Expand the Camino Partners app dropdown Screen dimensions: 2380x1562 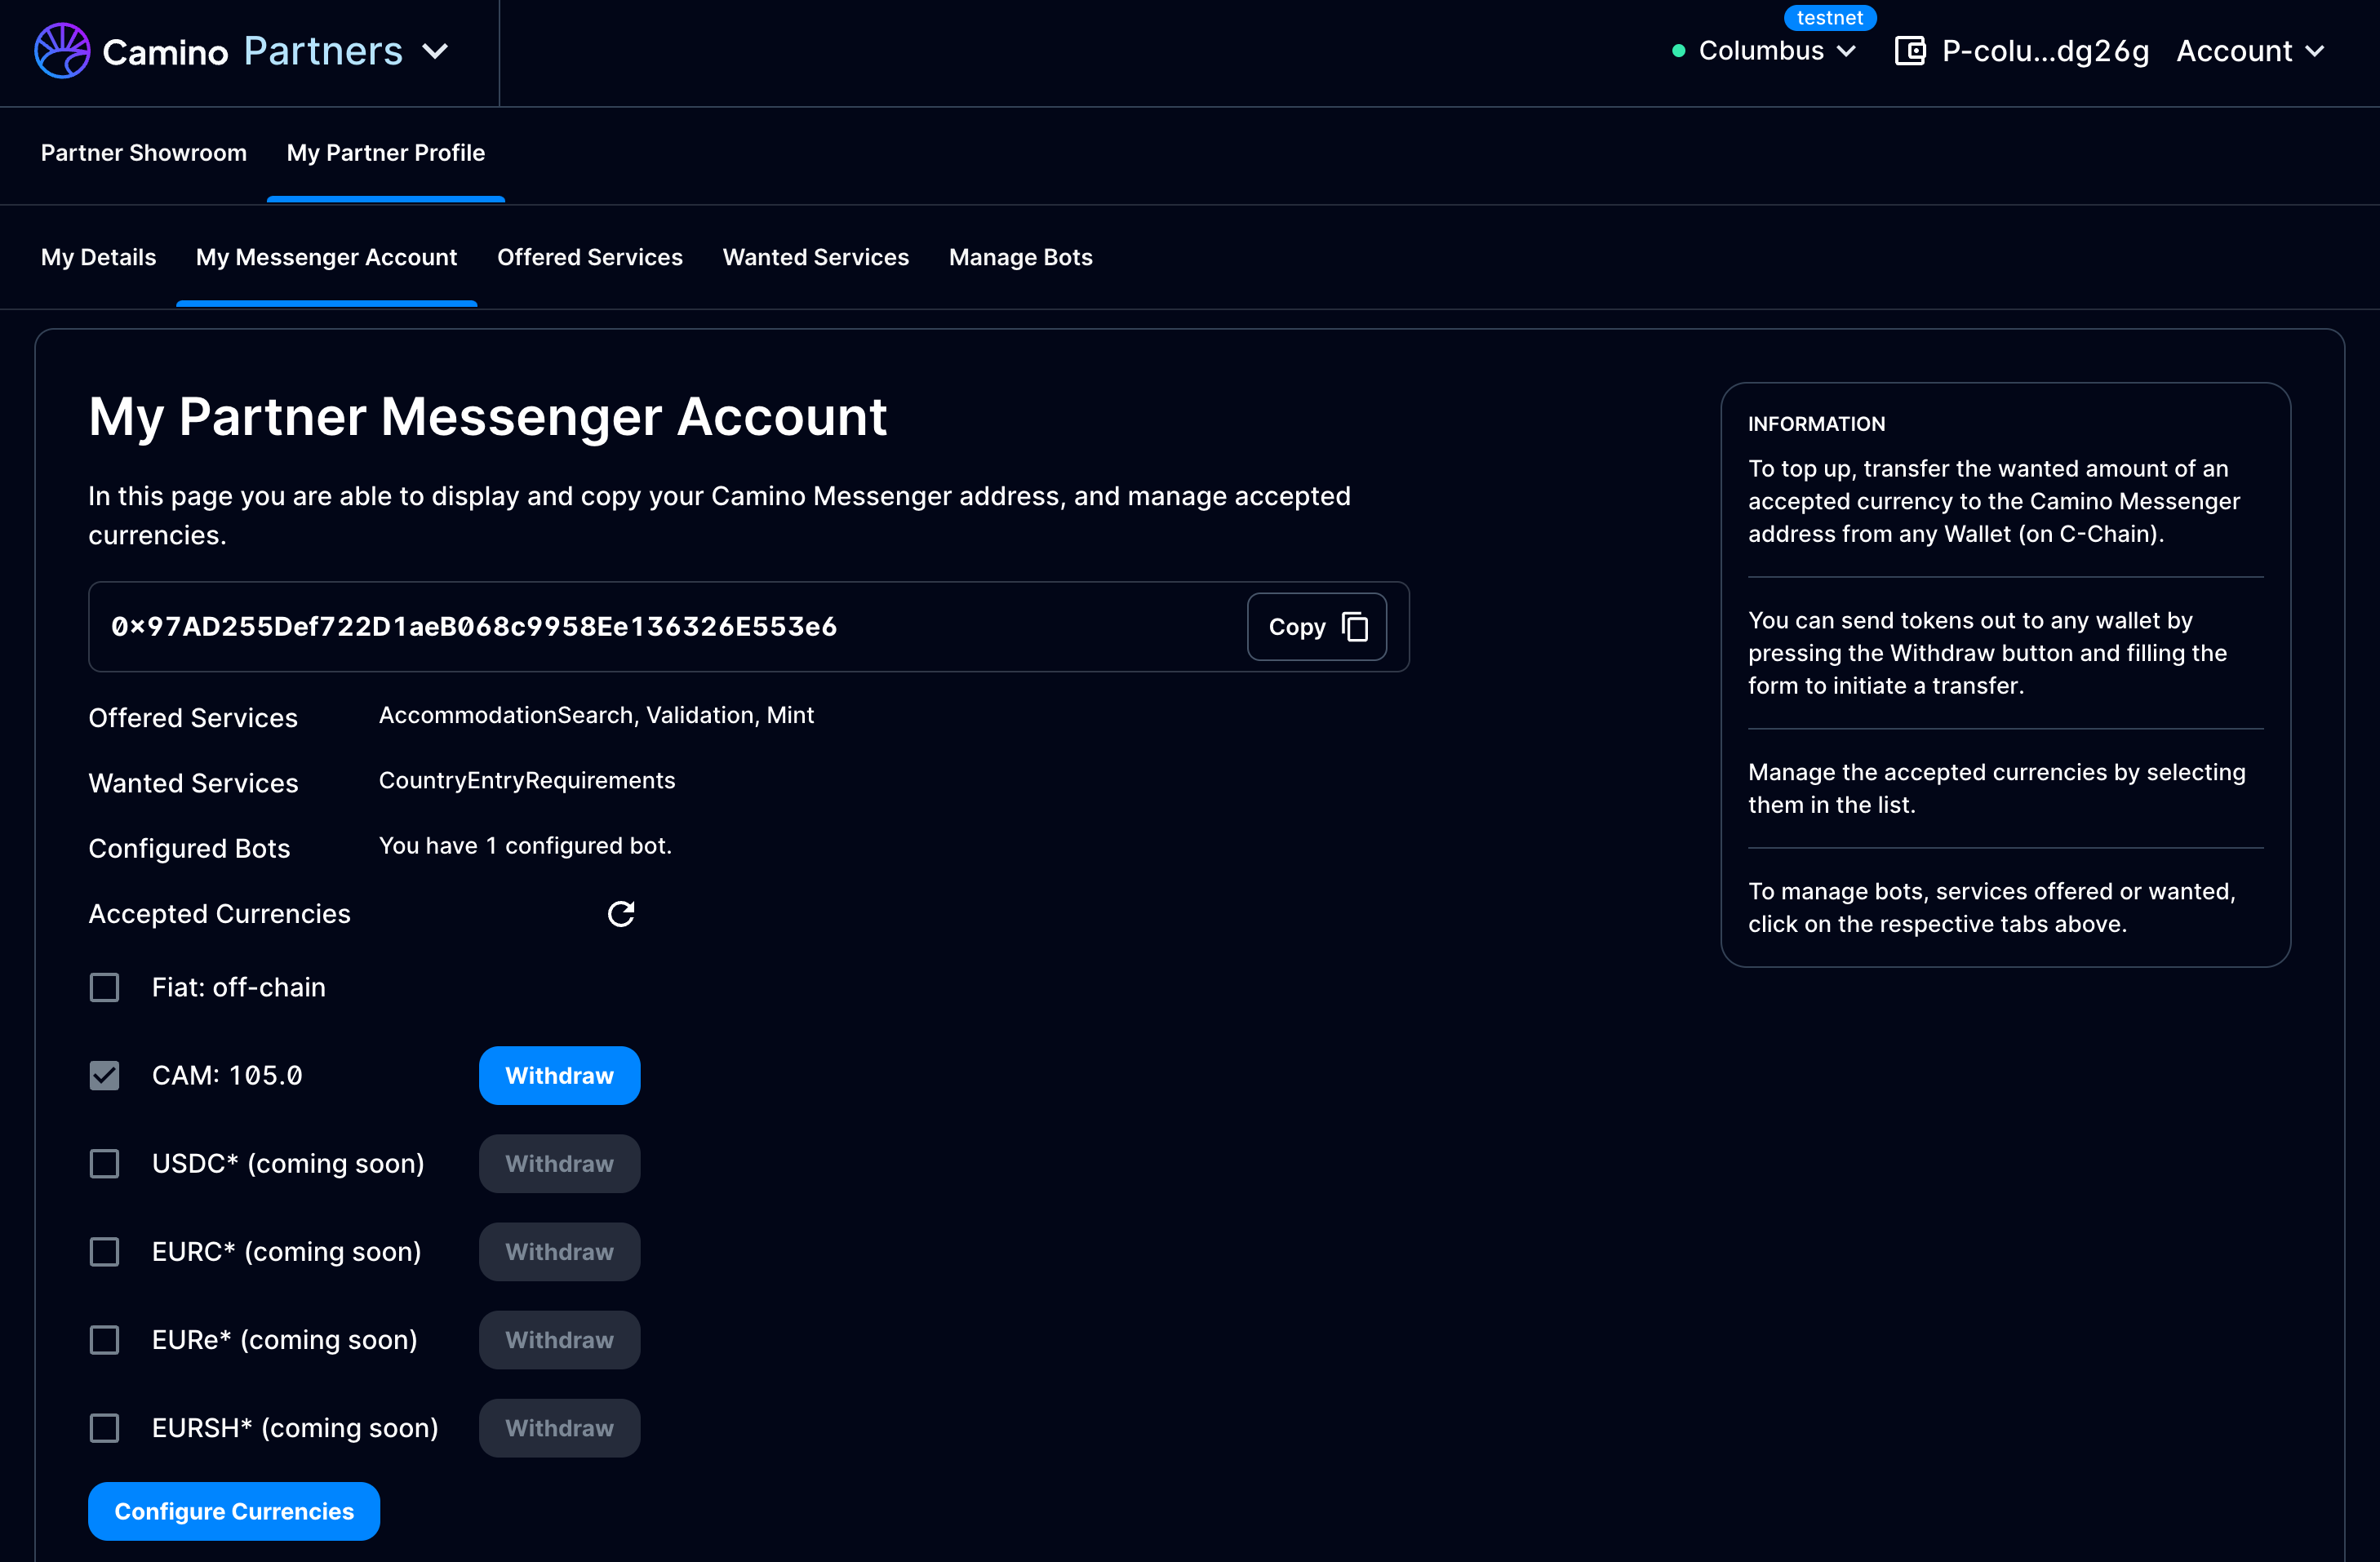coord(435,51)
